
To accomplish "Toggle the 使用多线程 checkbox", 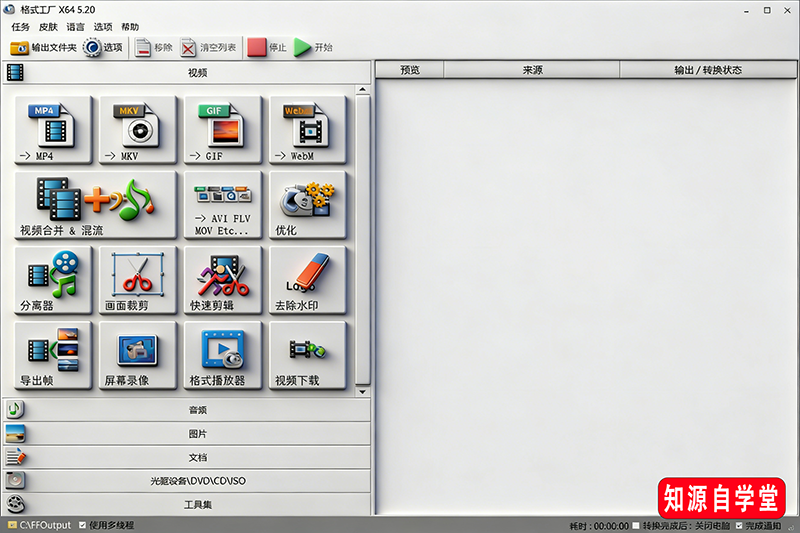I will [x=82, y=525].
